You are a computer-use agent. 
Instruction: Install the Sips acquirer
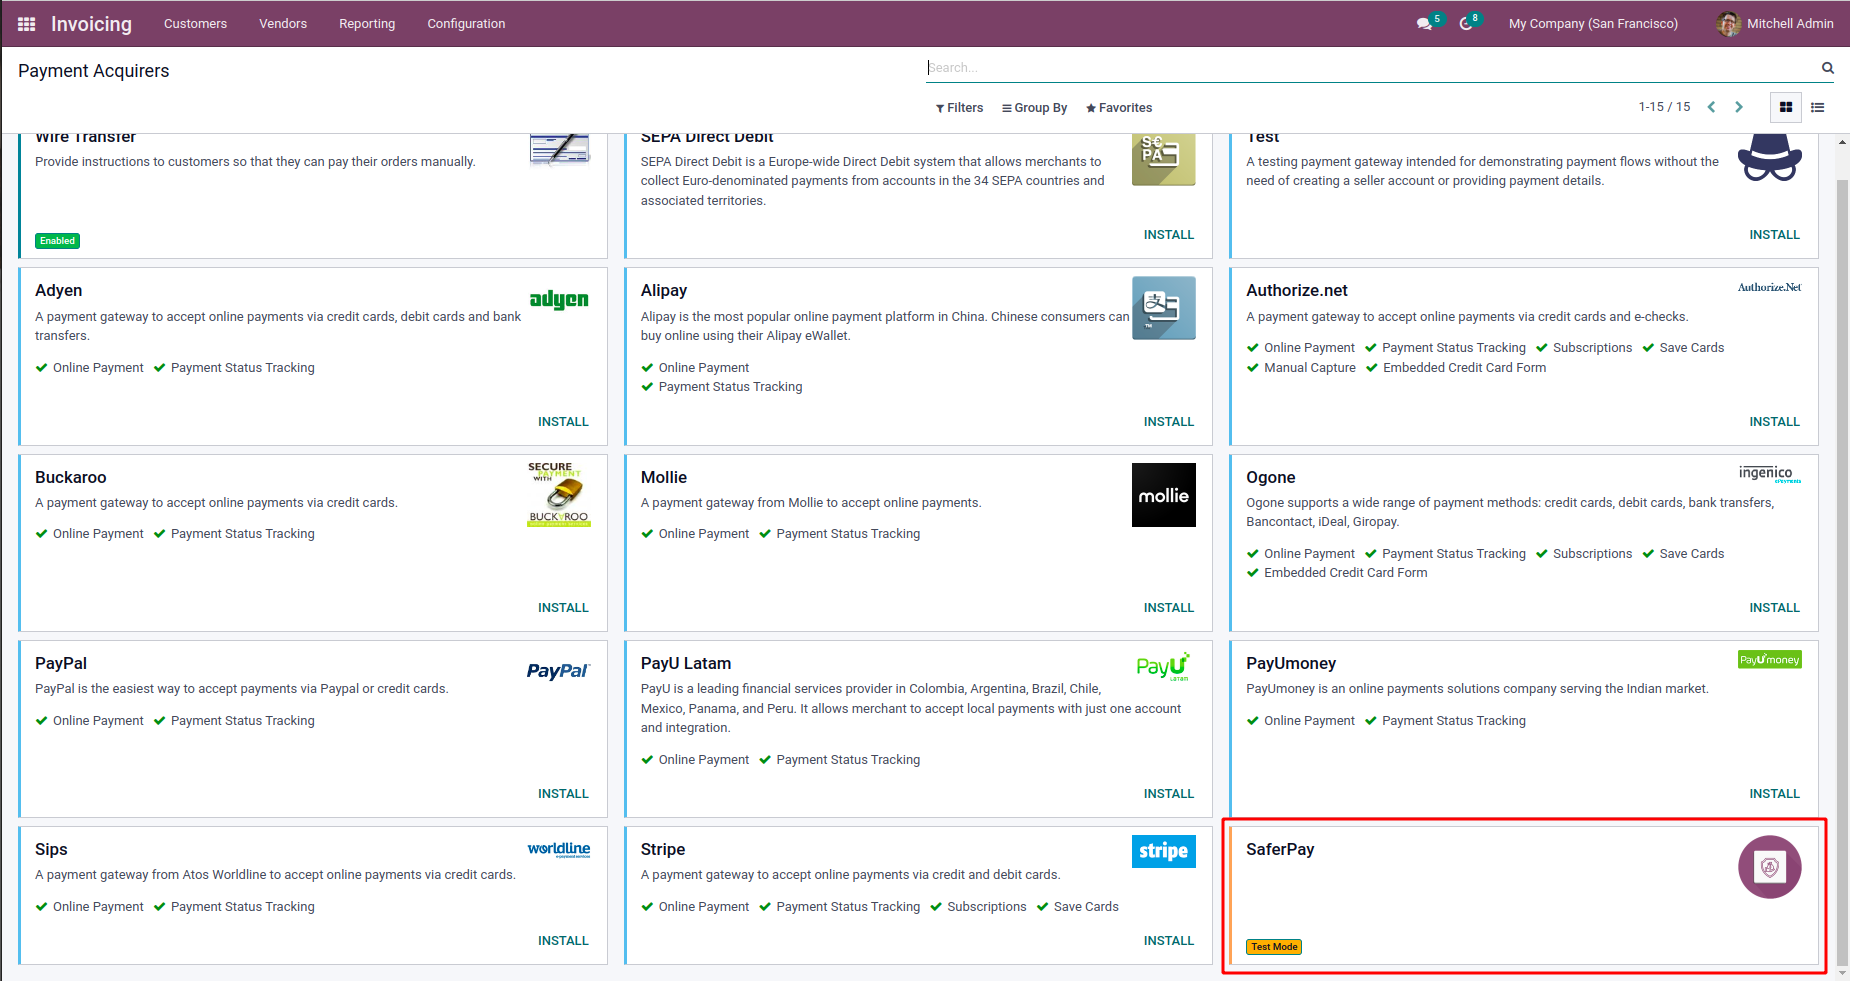point(563,941)
